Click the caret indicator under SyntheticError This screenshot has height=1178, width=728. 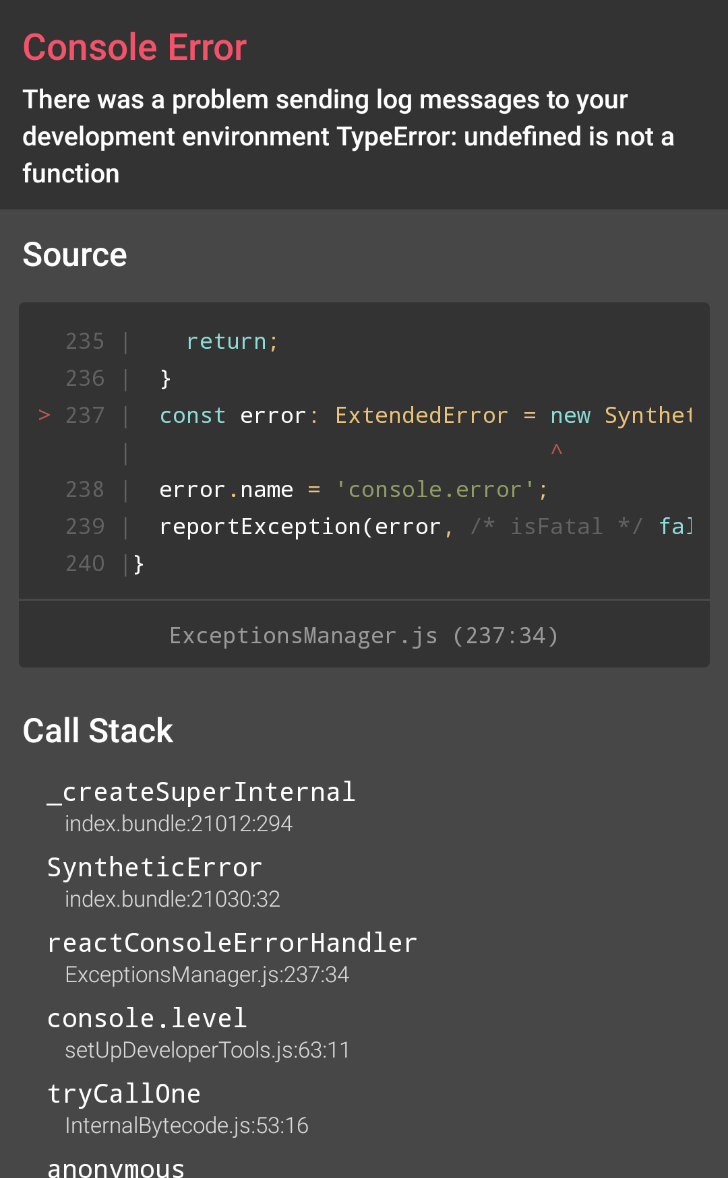[556, 451]
